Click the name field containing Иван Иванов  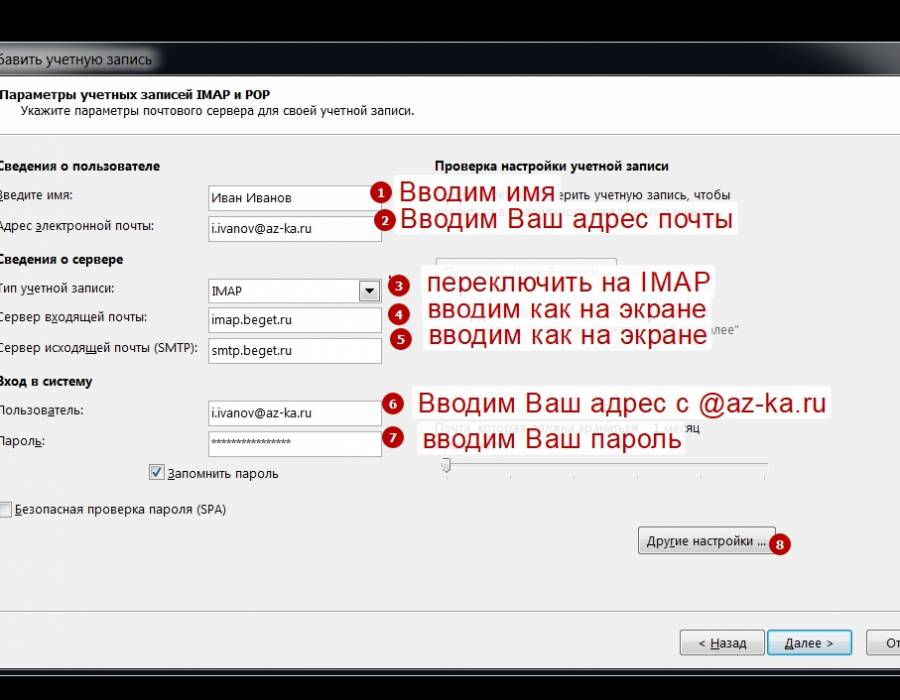[x=294, y=198]
